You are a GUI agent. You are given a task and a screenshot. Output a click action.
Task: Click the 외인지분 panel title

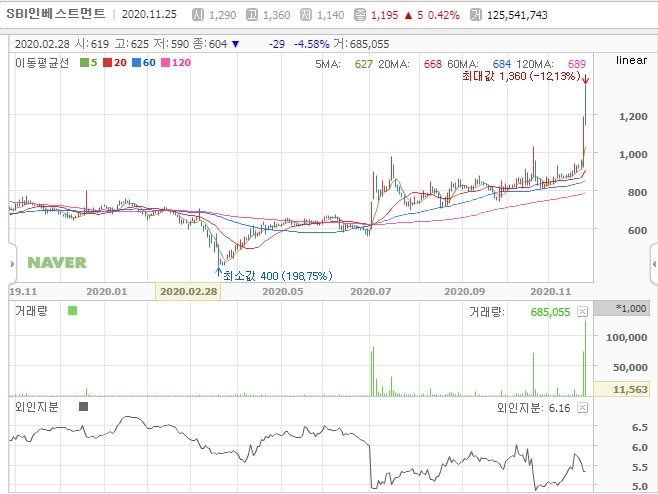click(x=37, y=407)
